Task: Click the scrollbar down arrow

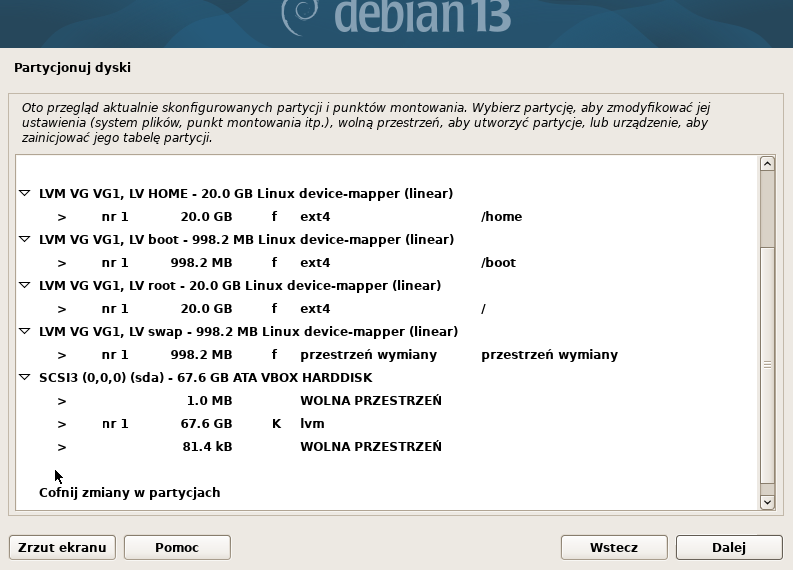Action: coord(767,501)
